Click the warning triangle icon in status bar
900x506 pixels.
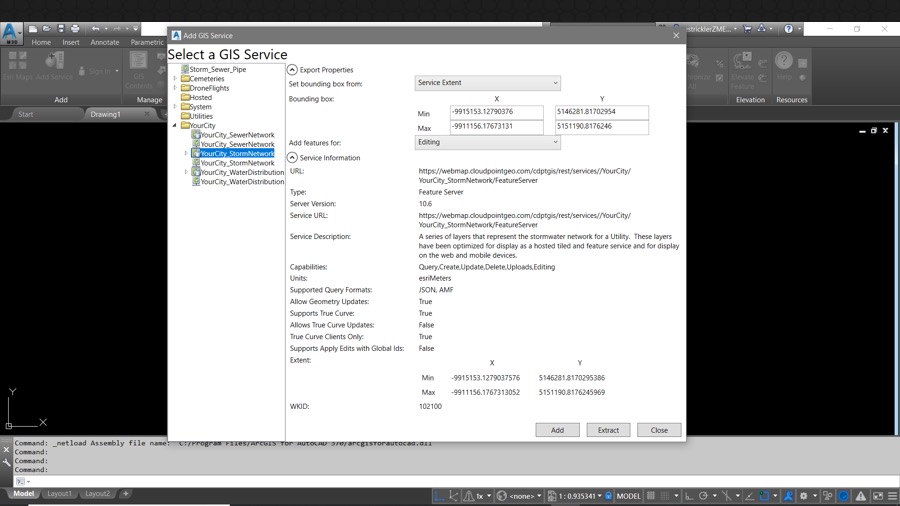(x=861, y=496)
